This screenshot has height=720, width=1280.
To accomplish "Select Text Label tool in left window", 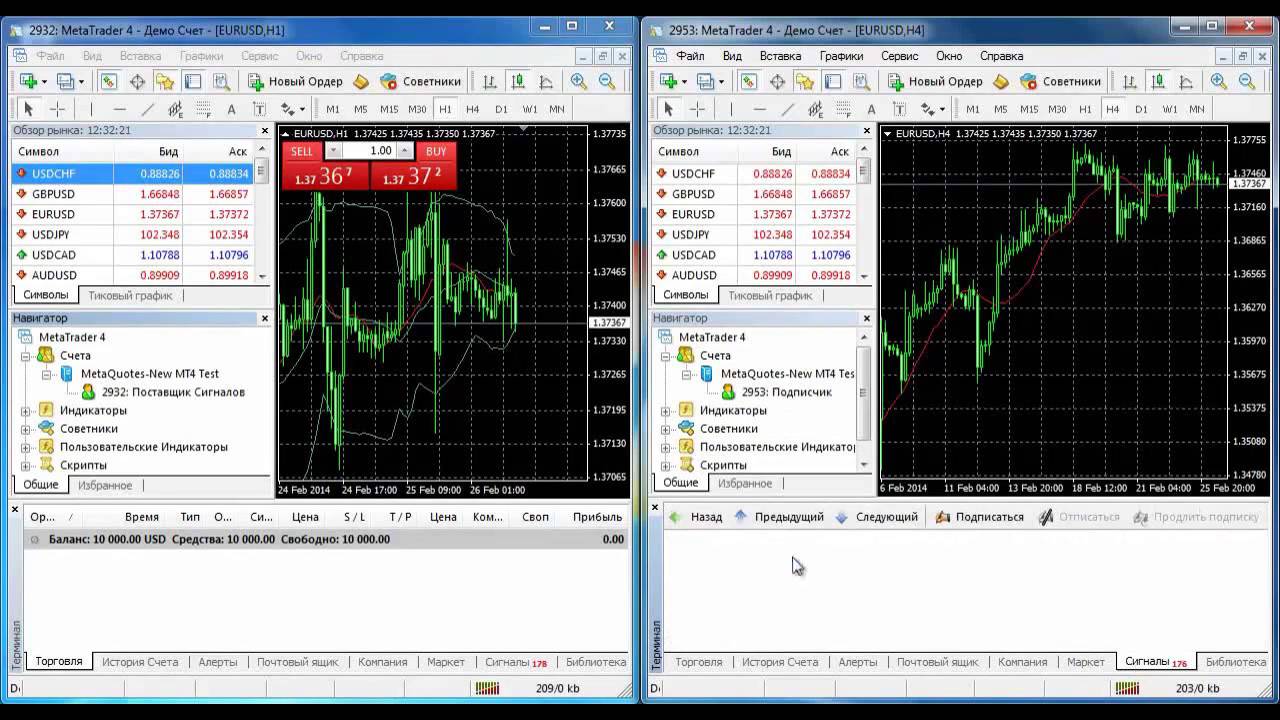I will tap(259, 109).
